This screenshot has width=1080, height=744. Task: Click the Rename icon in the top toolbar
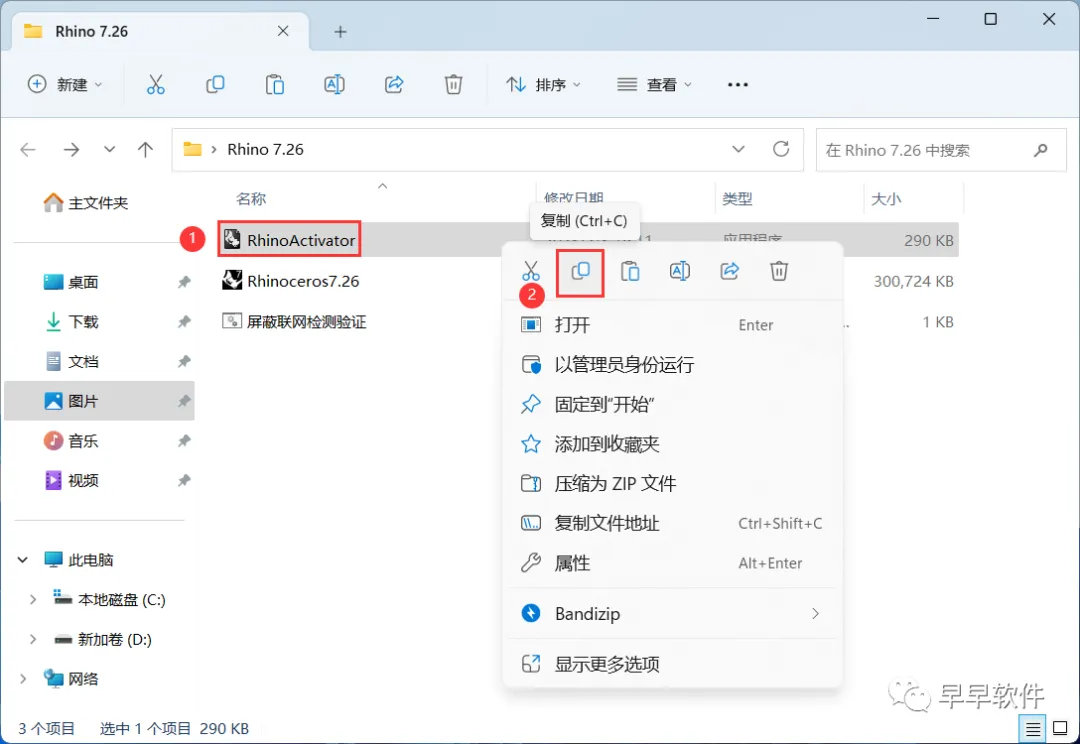[x=334, y=85]
